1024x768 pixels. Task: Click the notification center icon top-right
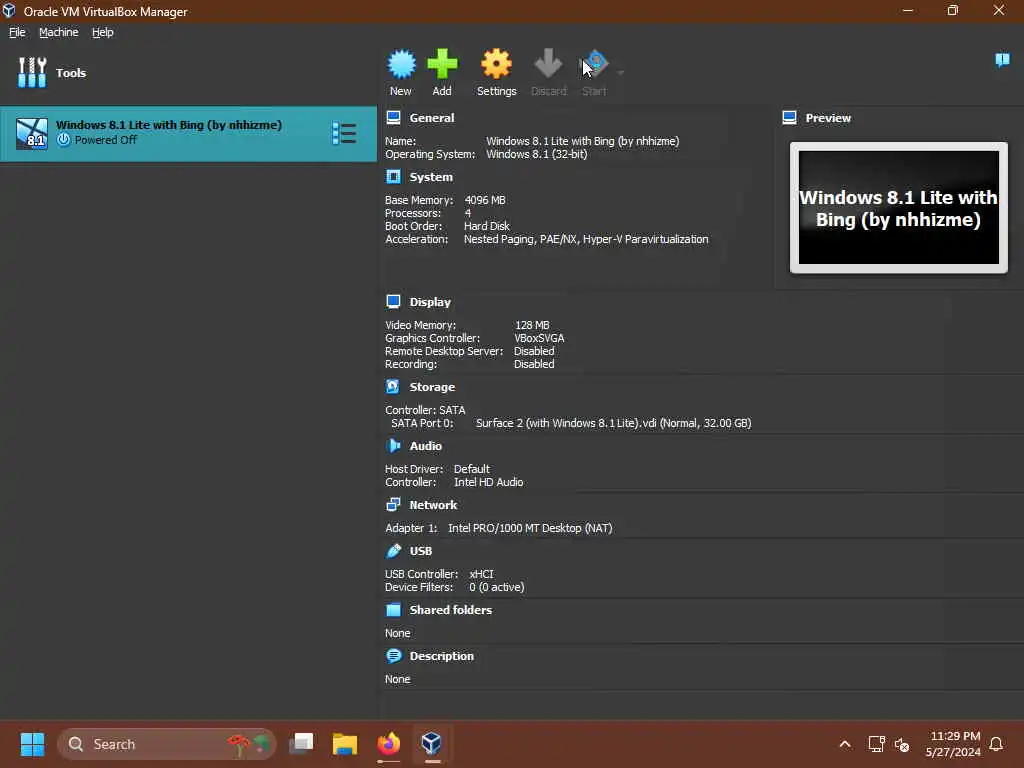(x=1002, y=61)
